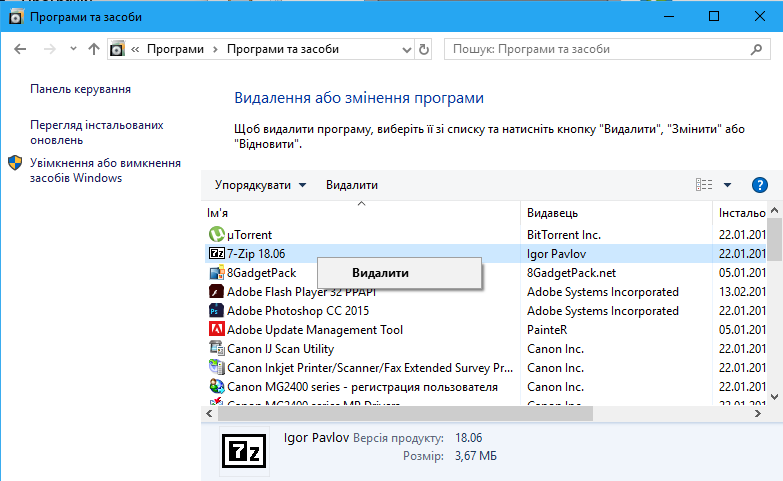783x481 pixels.
Task: Select Adobe Update Management Tool name
Action: point(315,330)
